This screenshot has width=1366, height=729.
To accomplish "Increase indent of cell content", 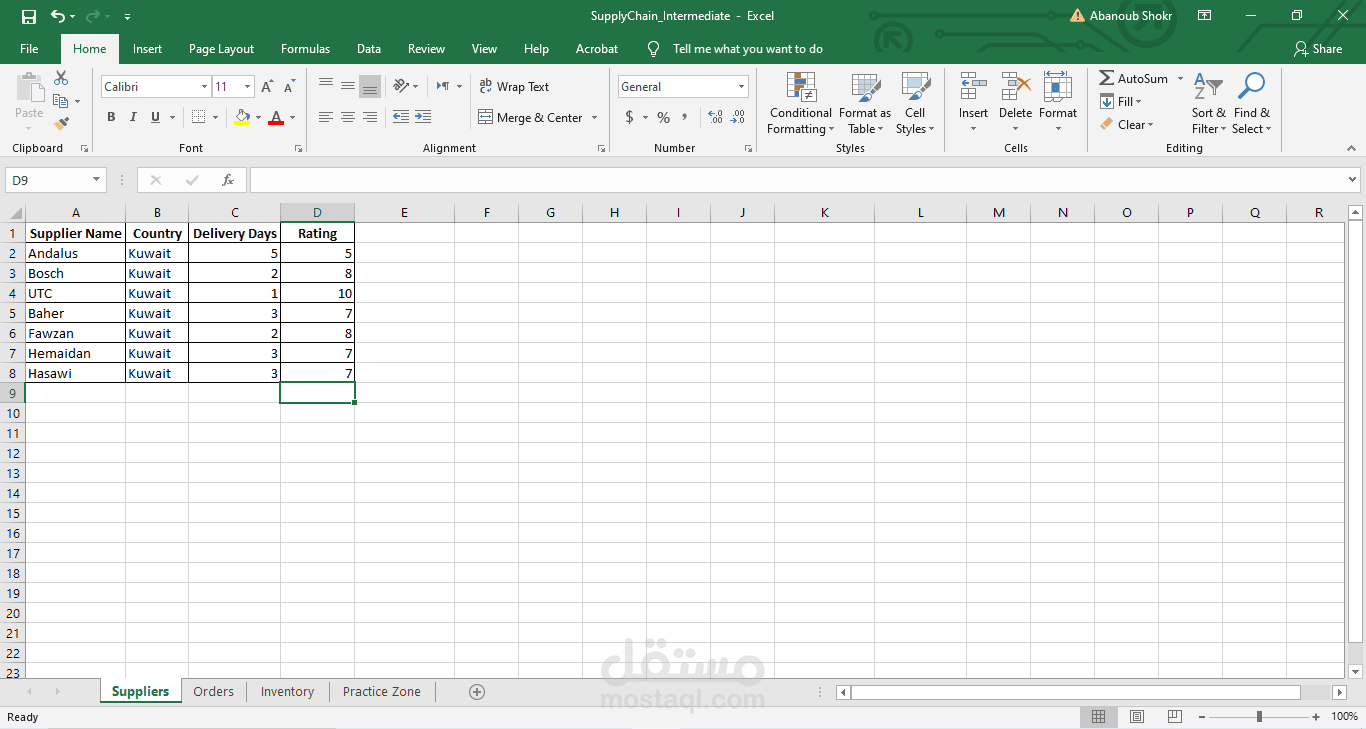I will pos(423,117).
